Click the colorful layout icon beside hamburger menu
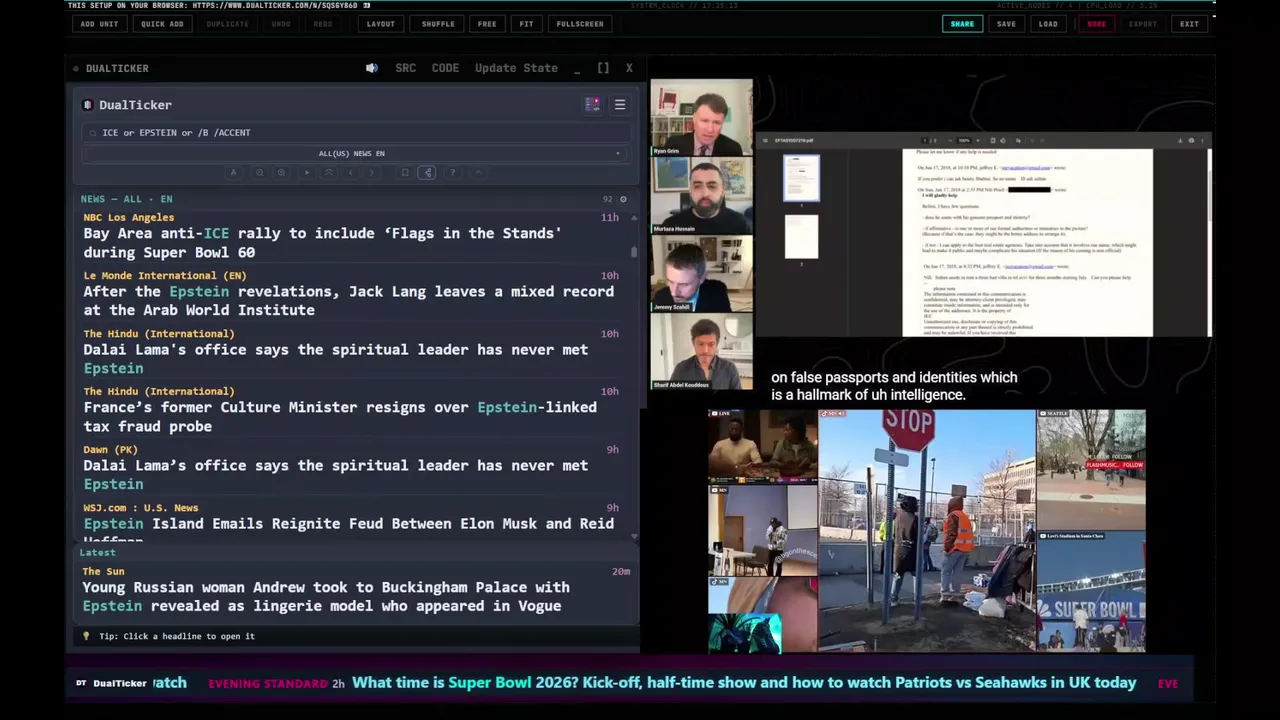 [x=593, y=105]
